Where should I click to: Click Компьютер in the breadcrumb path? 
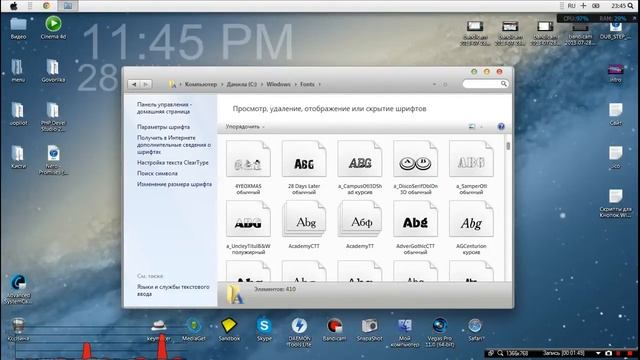(201, 84)
